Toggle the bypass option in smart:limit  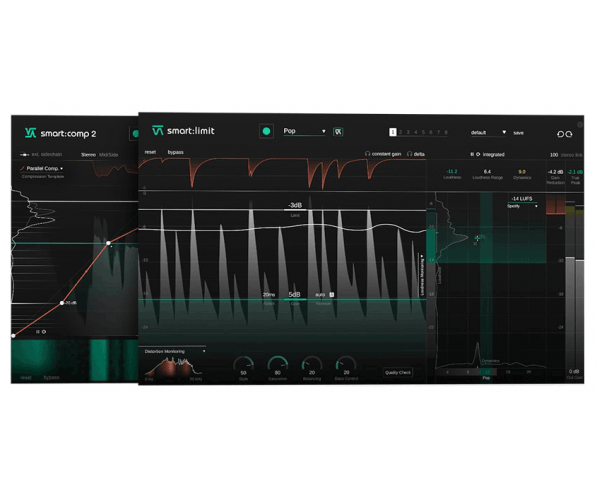coord(176,152)
